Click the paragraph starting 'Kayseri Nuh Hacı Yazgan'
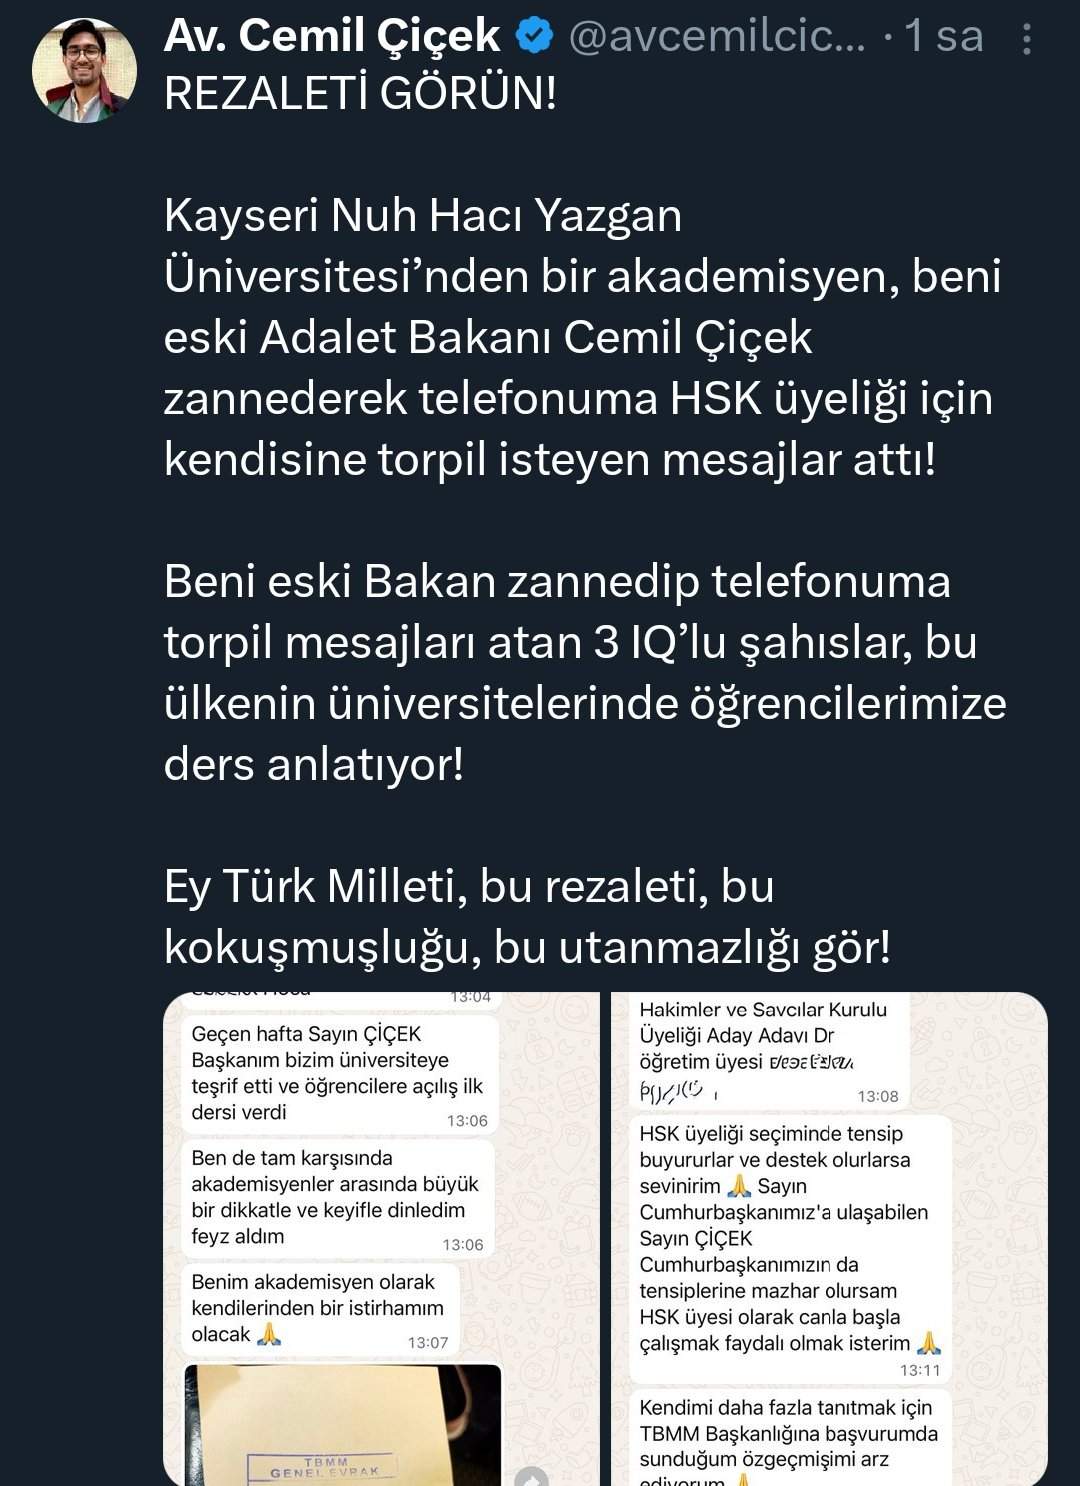The width and height of the screenshot is (1080, 1486). coord(580,337)
